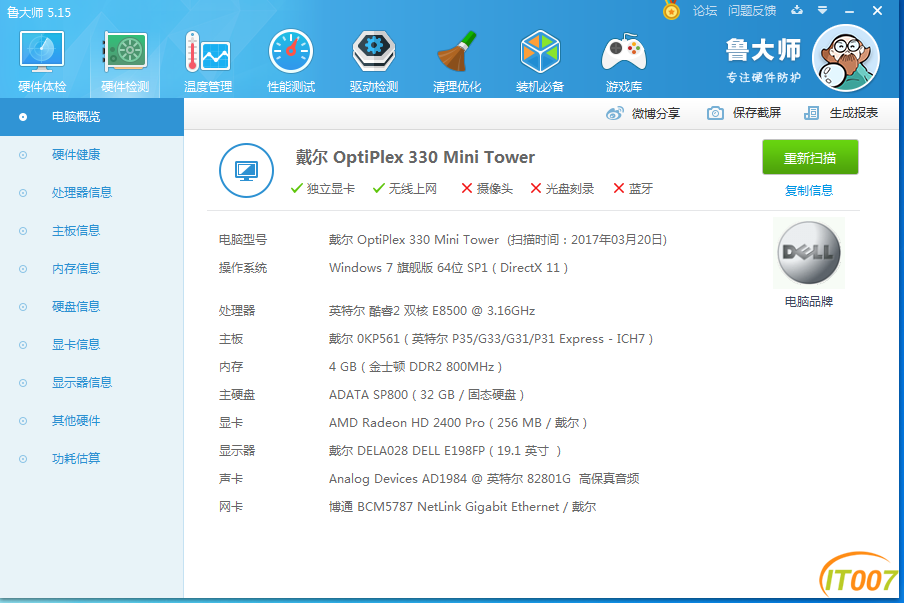Click the computer monitor circle icon

tap(246, 171)
